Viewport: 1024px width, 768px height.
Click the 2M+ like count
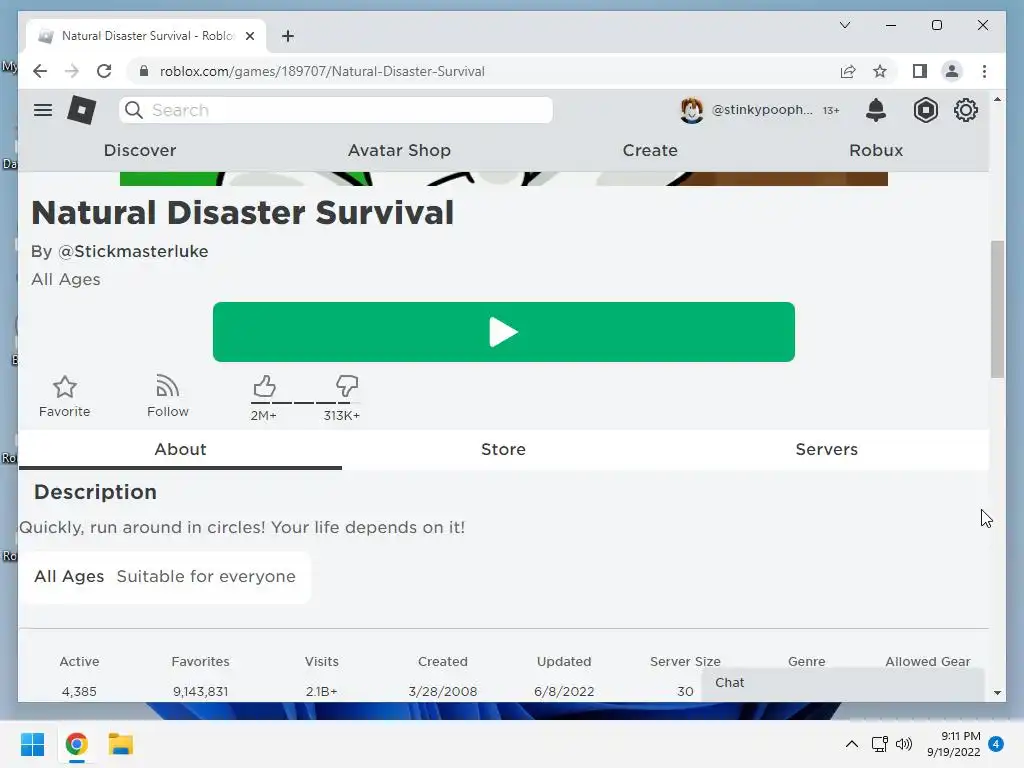[x=264, y=415]
